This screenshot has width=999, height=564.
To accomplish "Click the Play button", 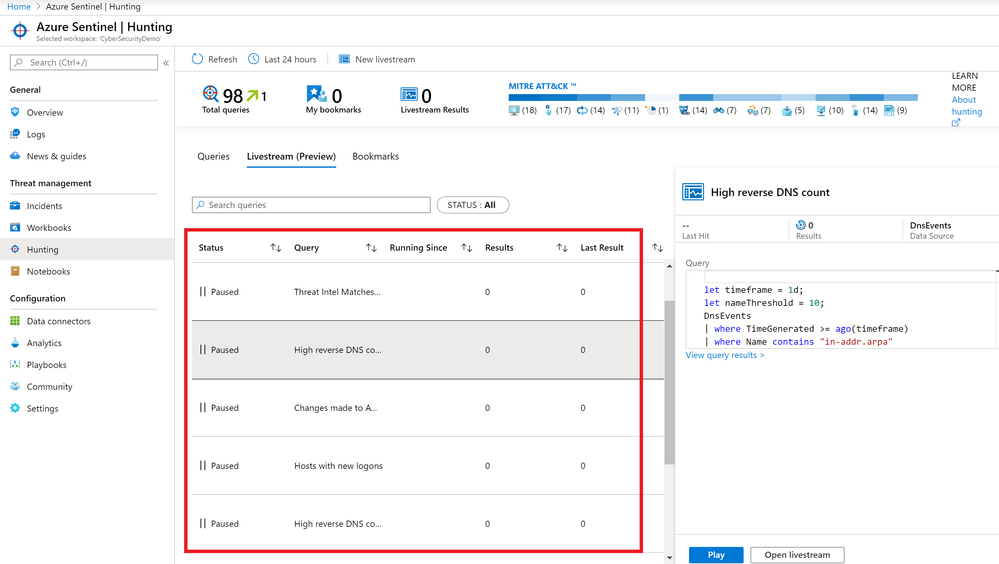I will (715, 555).
